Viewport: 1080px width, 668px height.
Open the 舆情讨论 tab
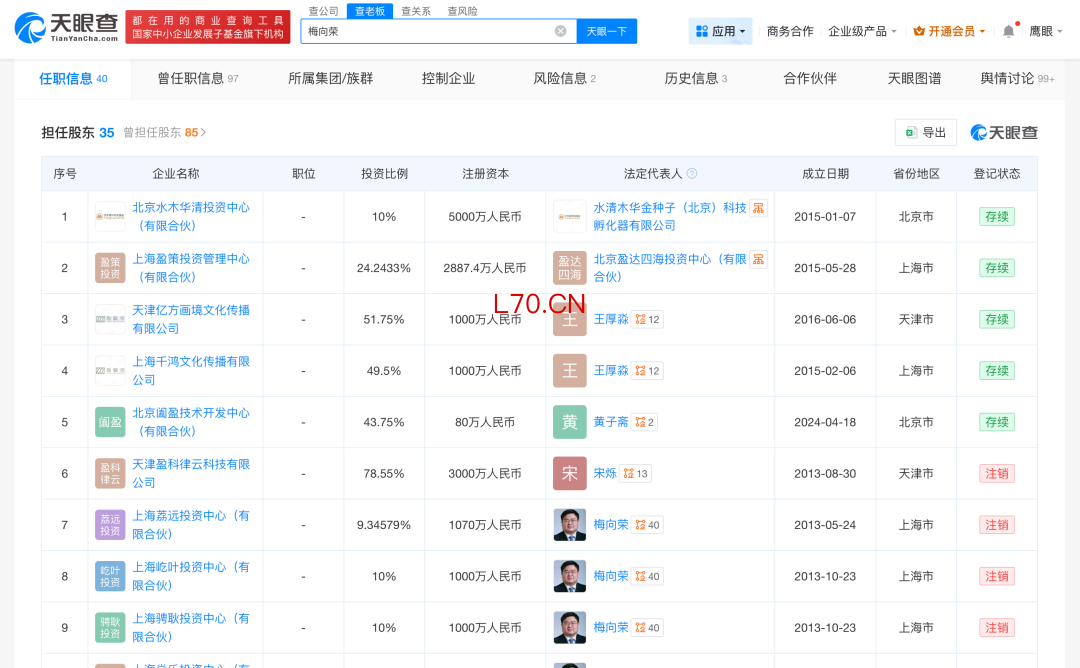(1017, 79)
